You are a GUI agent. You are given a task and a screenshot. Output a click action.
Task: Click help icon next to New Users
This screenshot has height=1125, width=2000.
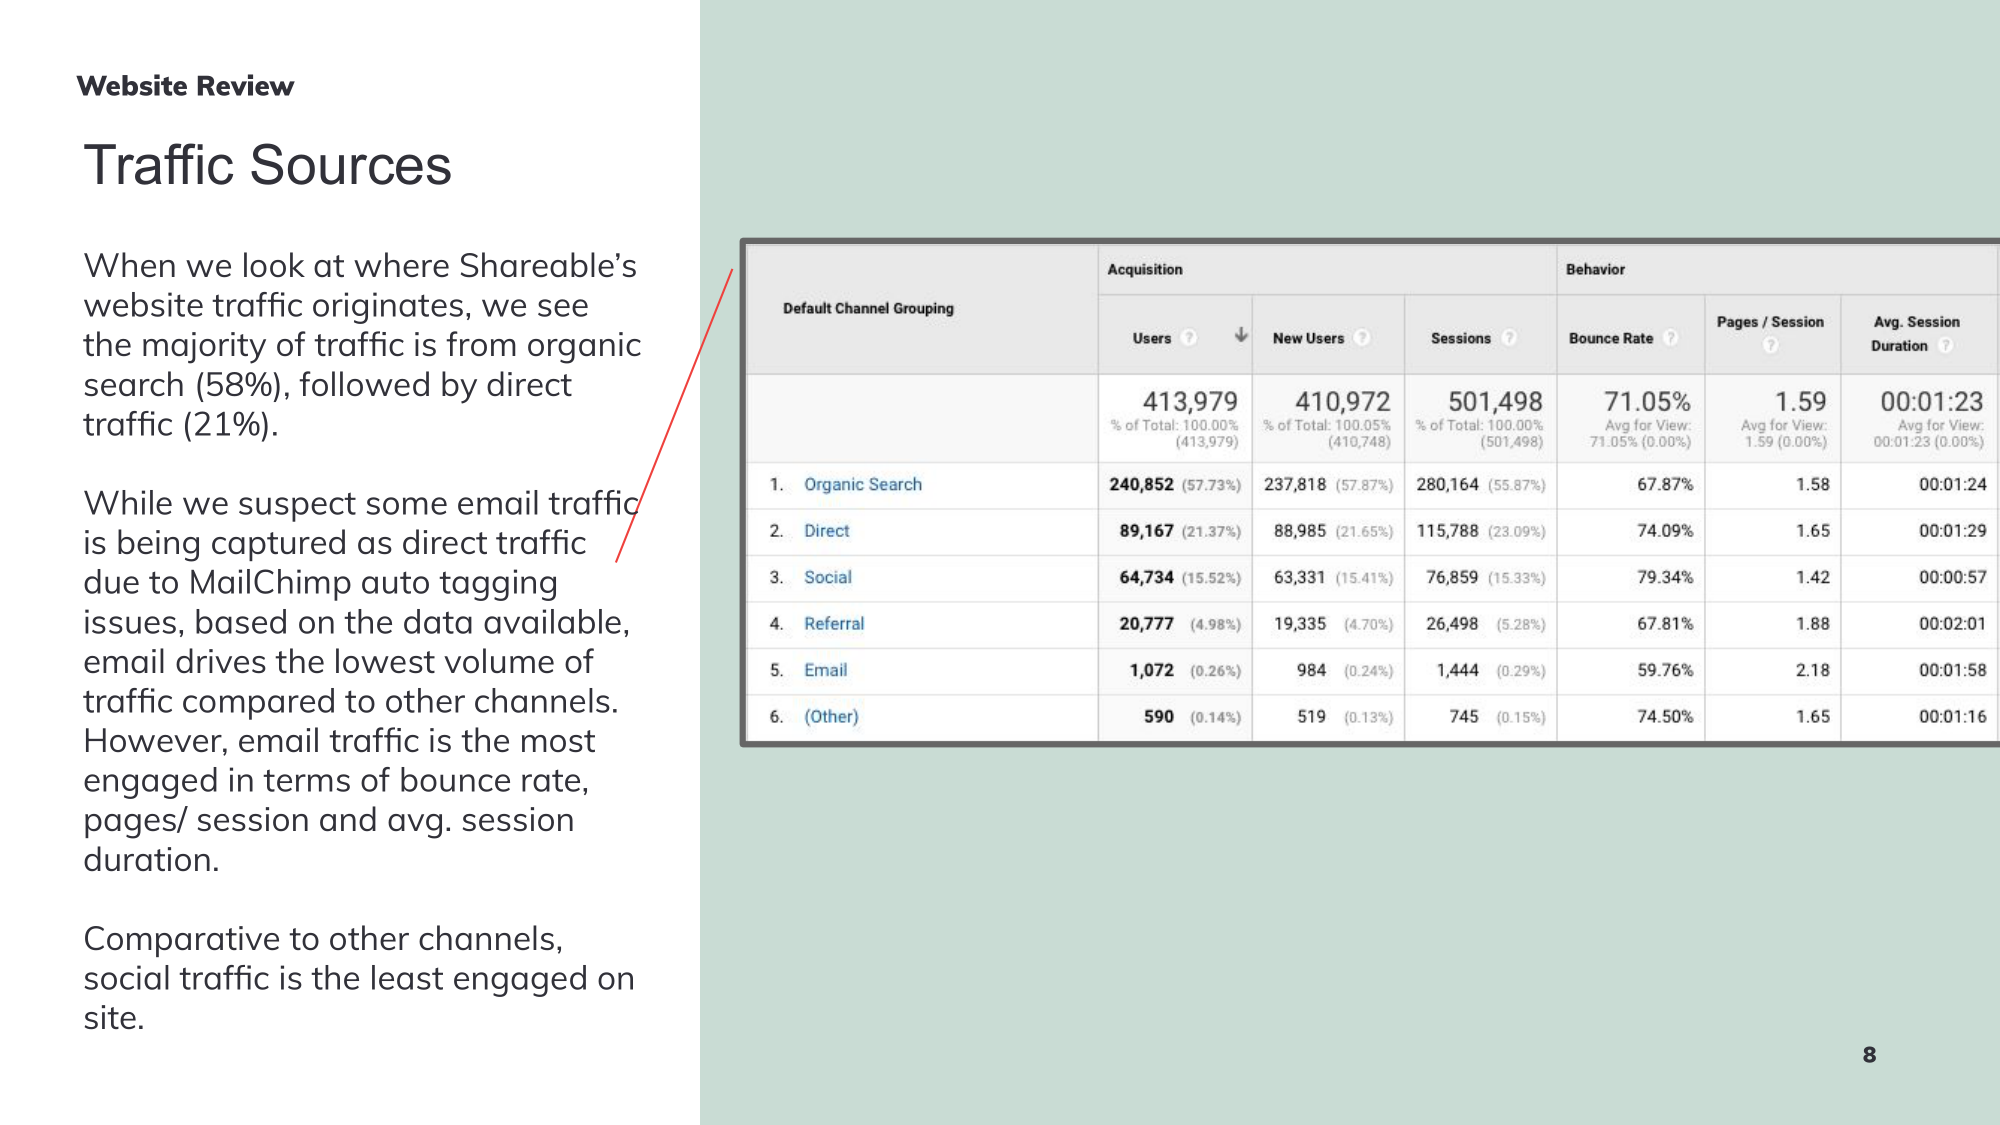click(1361, 338)
